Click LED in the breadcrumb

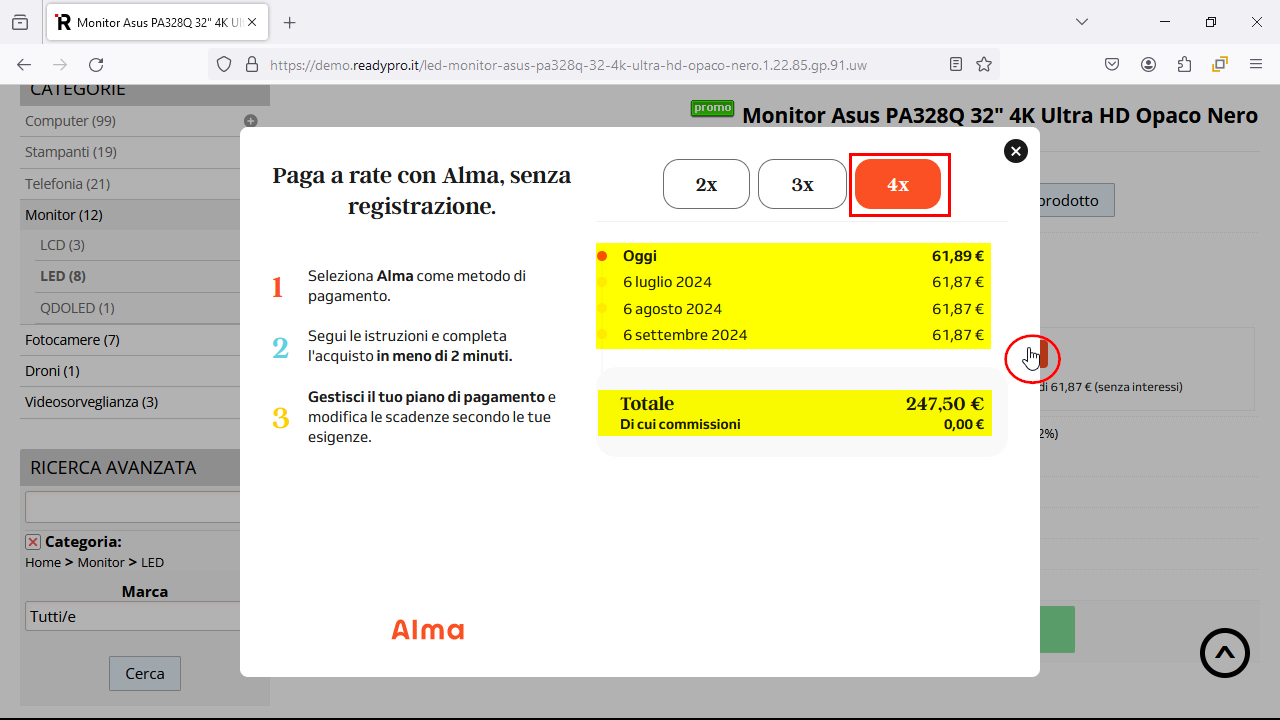152,563
